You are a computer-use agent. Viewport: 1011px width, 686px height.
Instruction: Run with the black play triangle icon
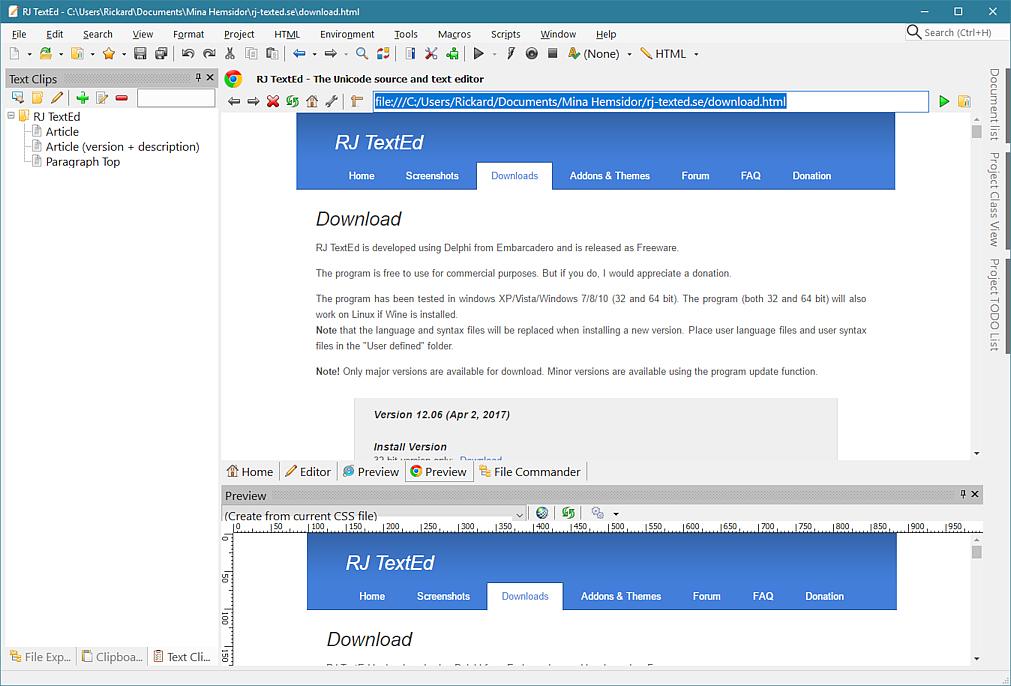[478, 54]
